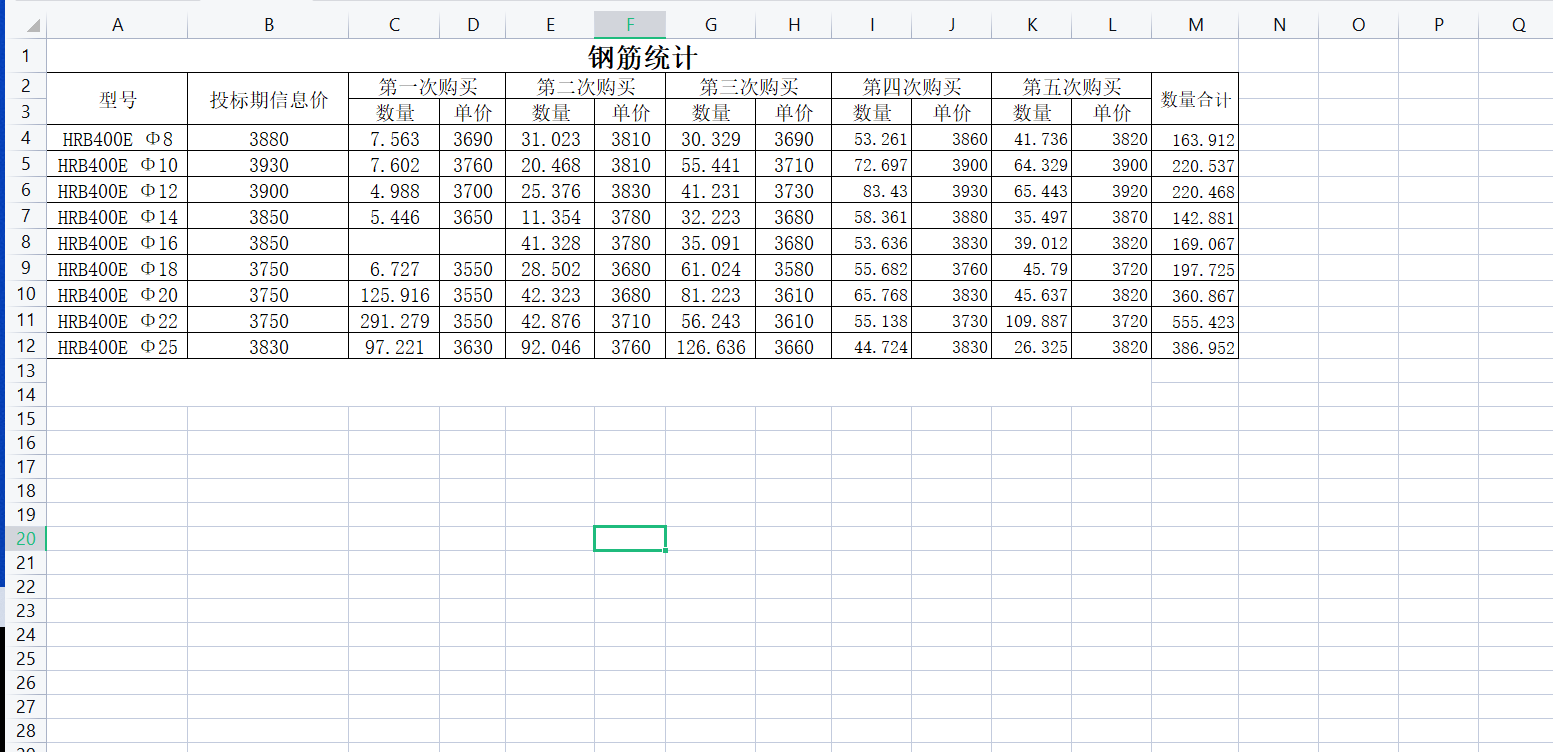
Task: Click the 第四次购买 header cell
Action: click(x=912, y=86)
